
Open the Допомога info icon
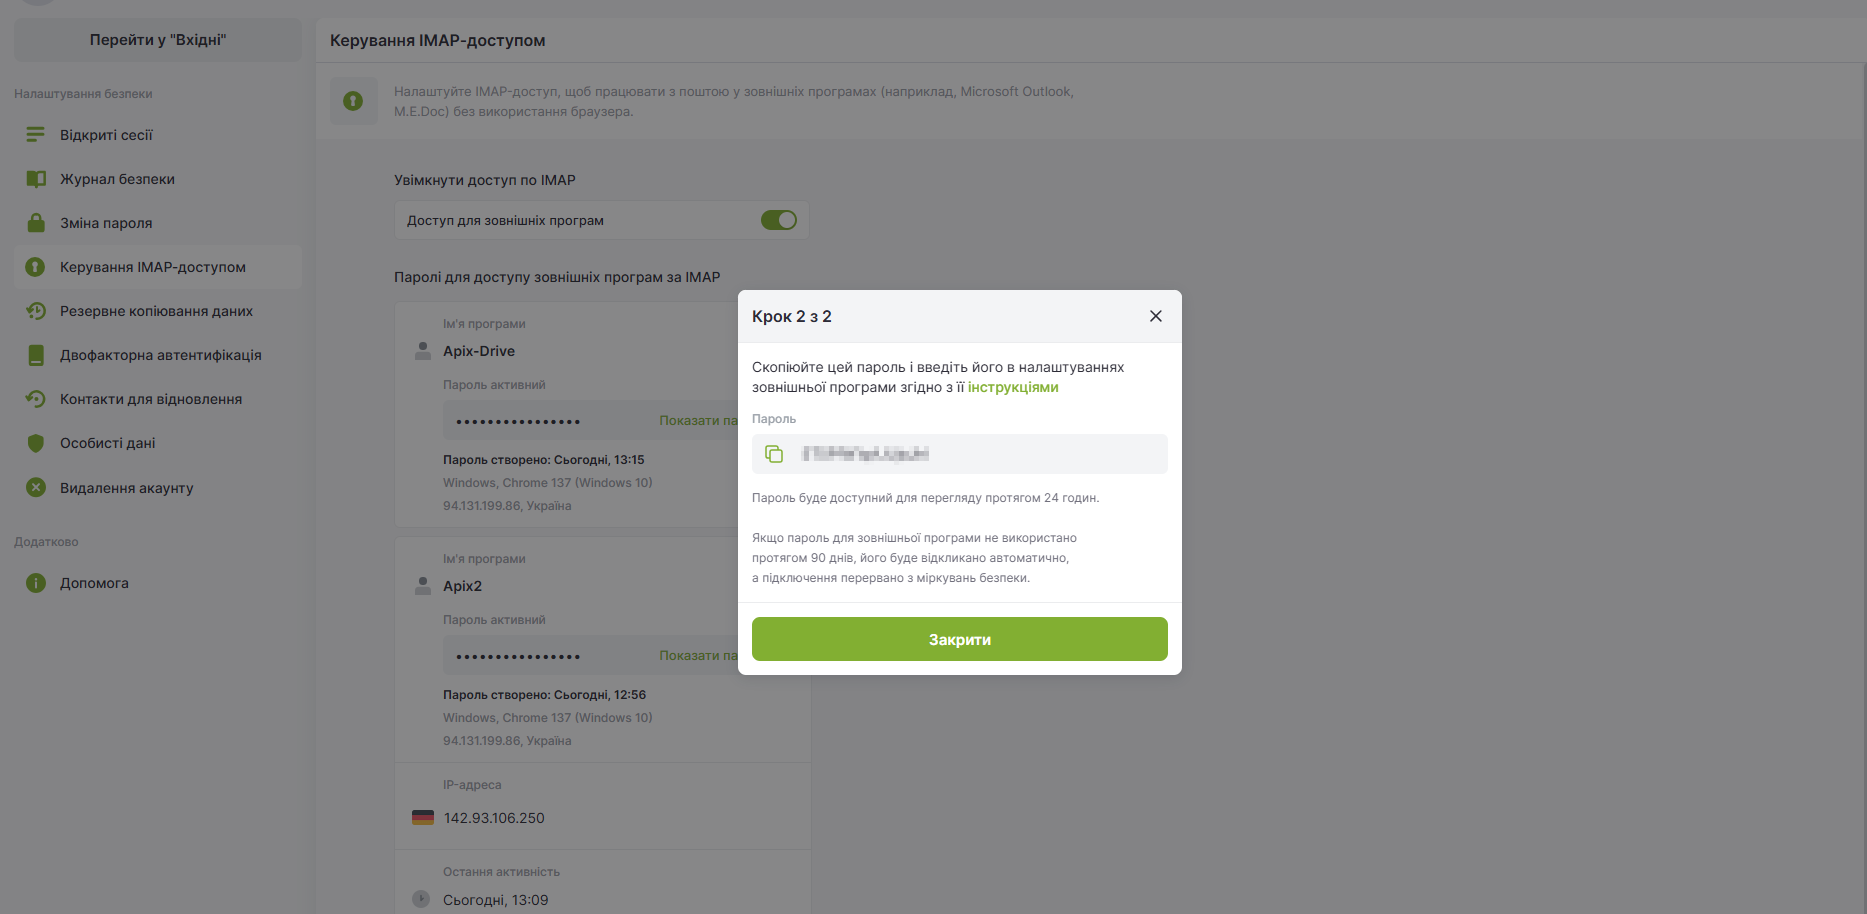pyautogui.click(x=36, y=583)
